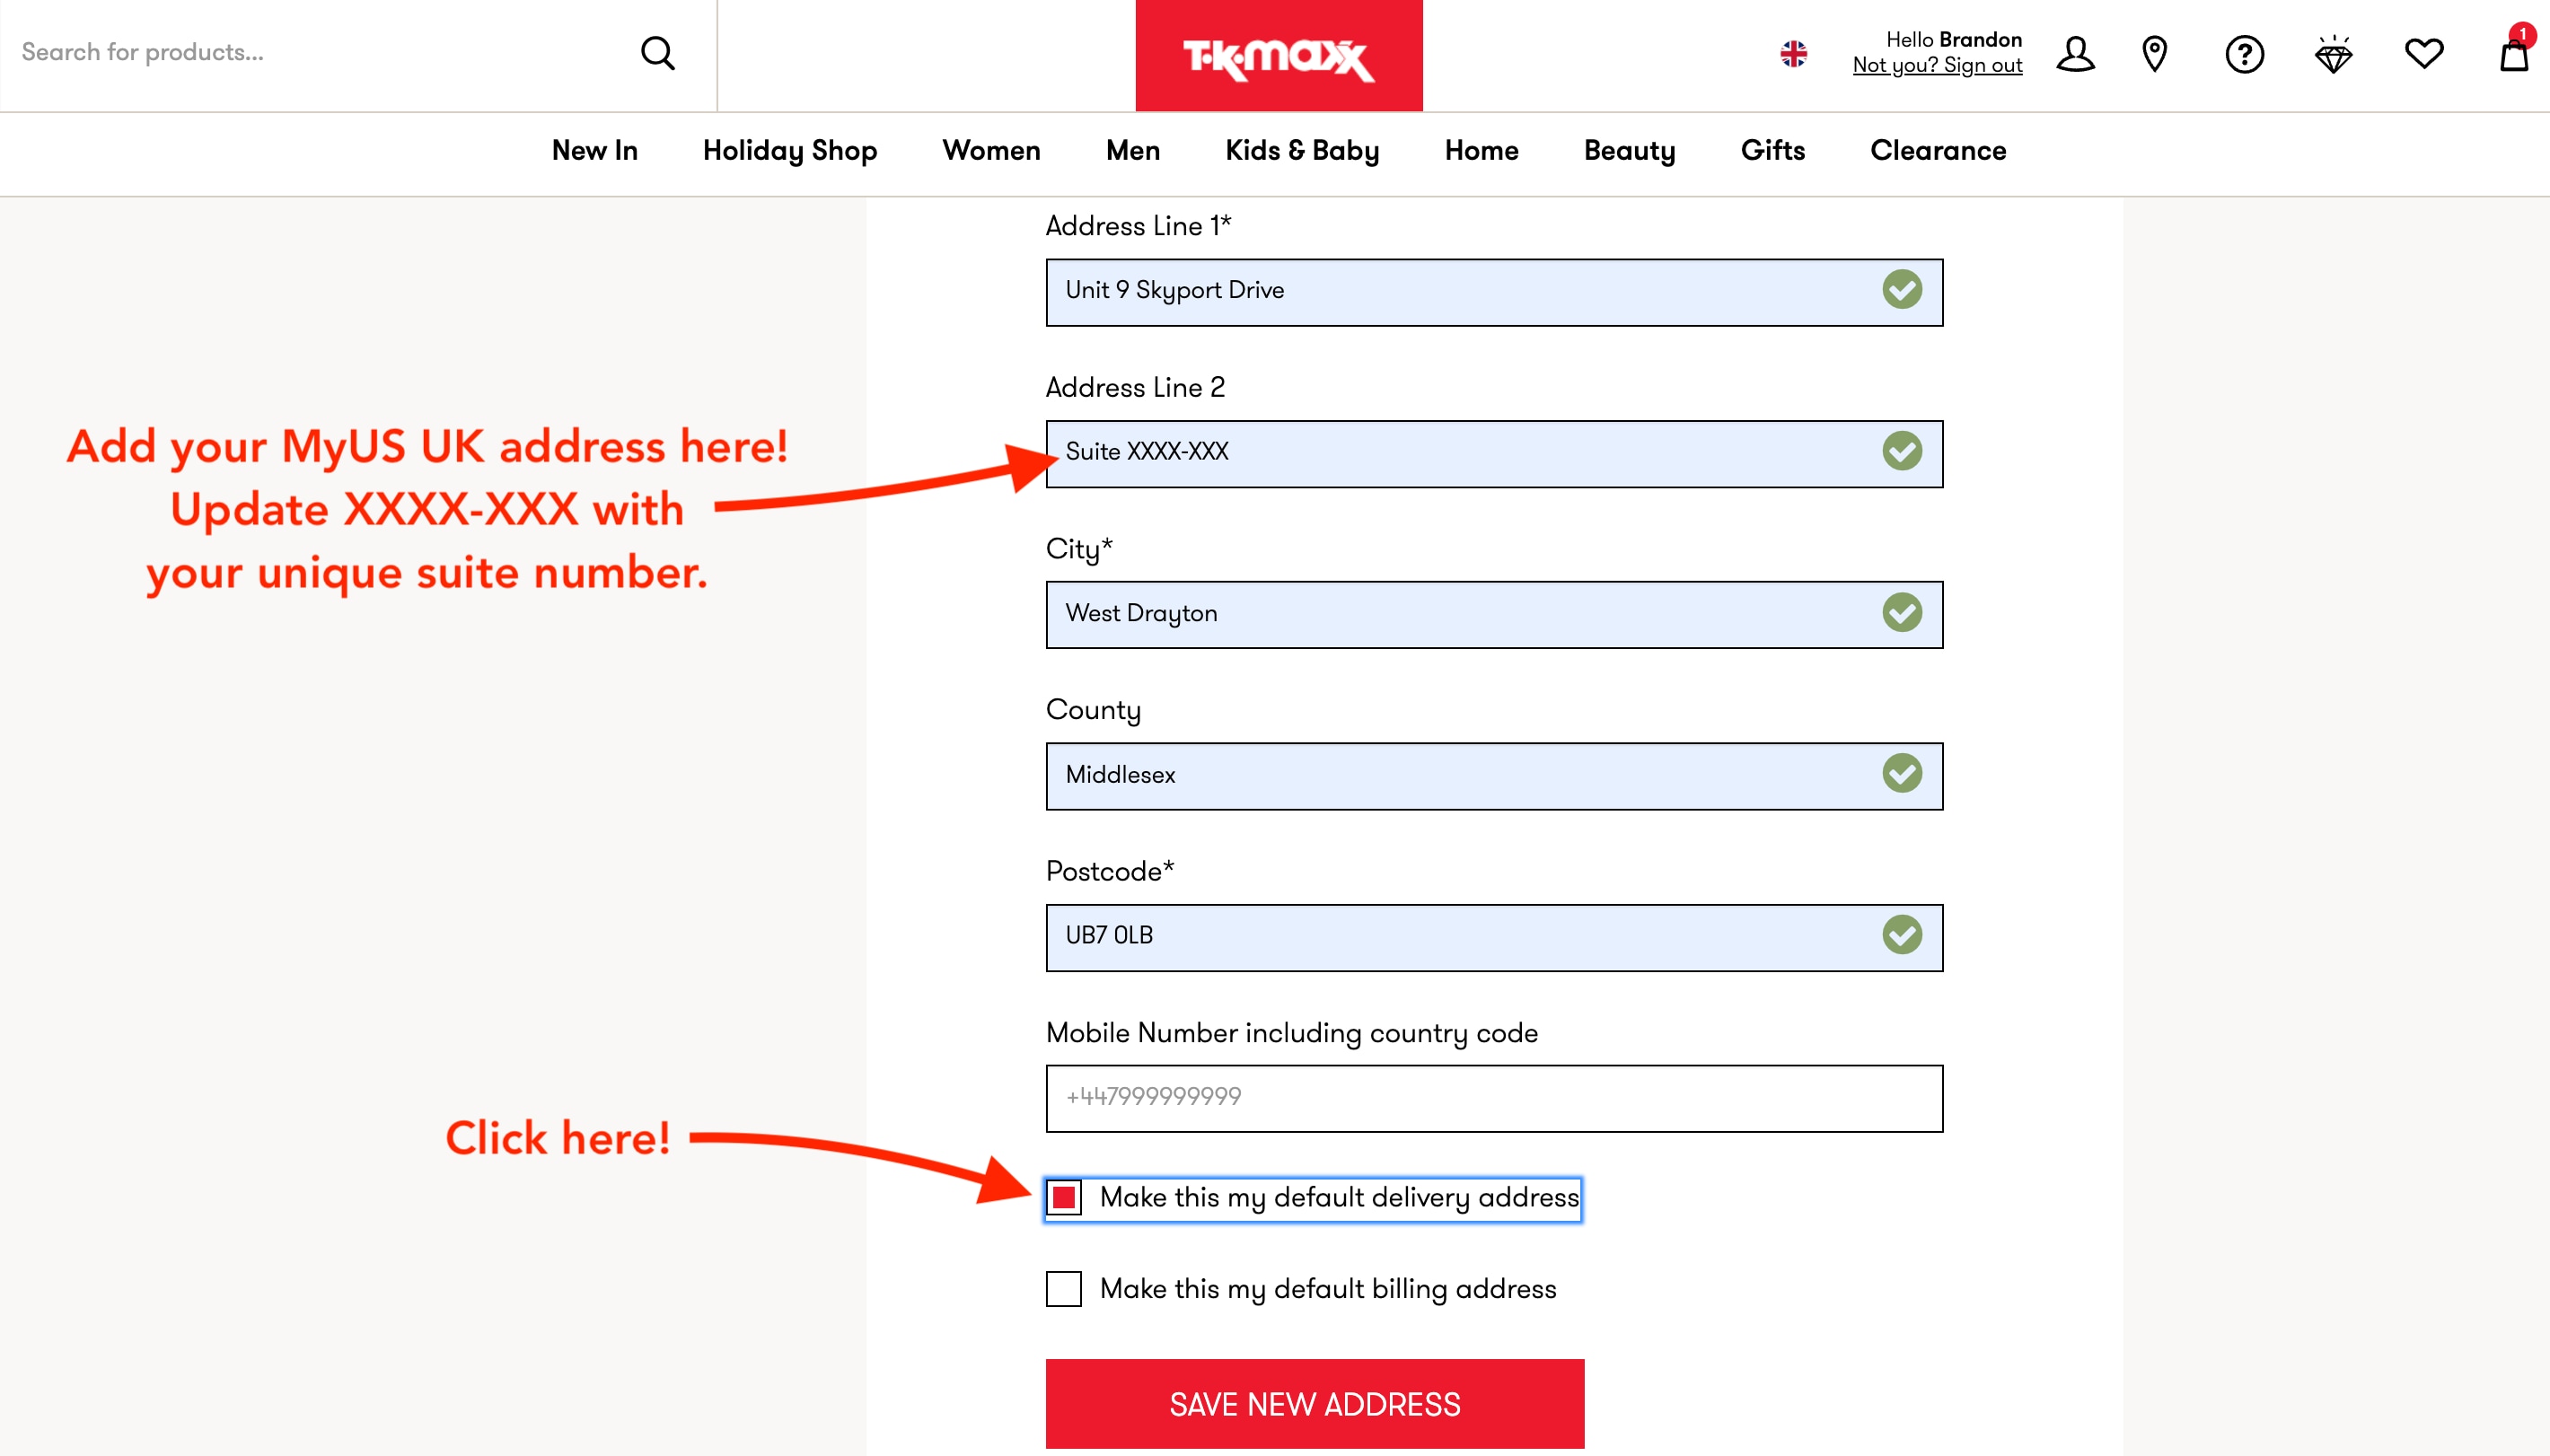Enable Make this my default delivery address

click(x=1065, y=1197)
